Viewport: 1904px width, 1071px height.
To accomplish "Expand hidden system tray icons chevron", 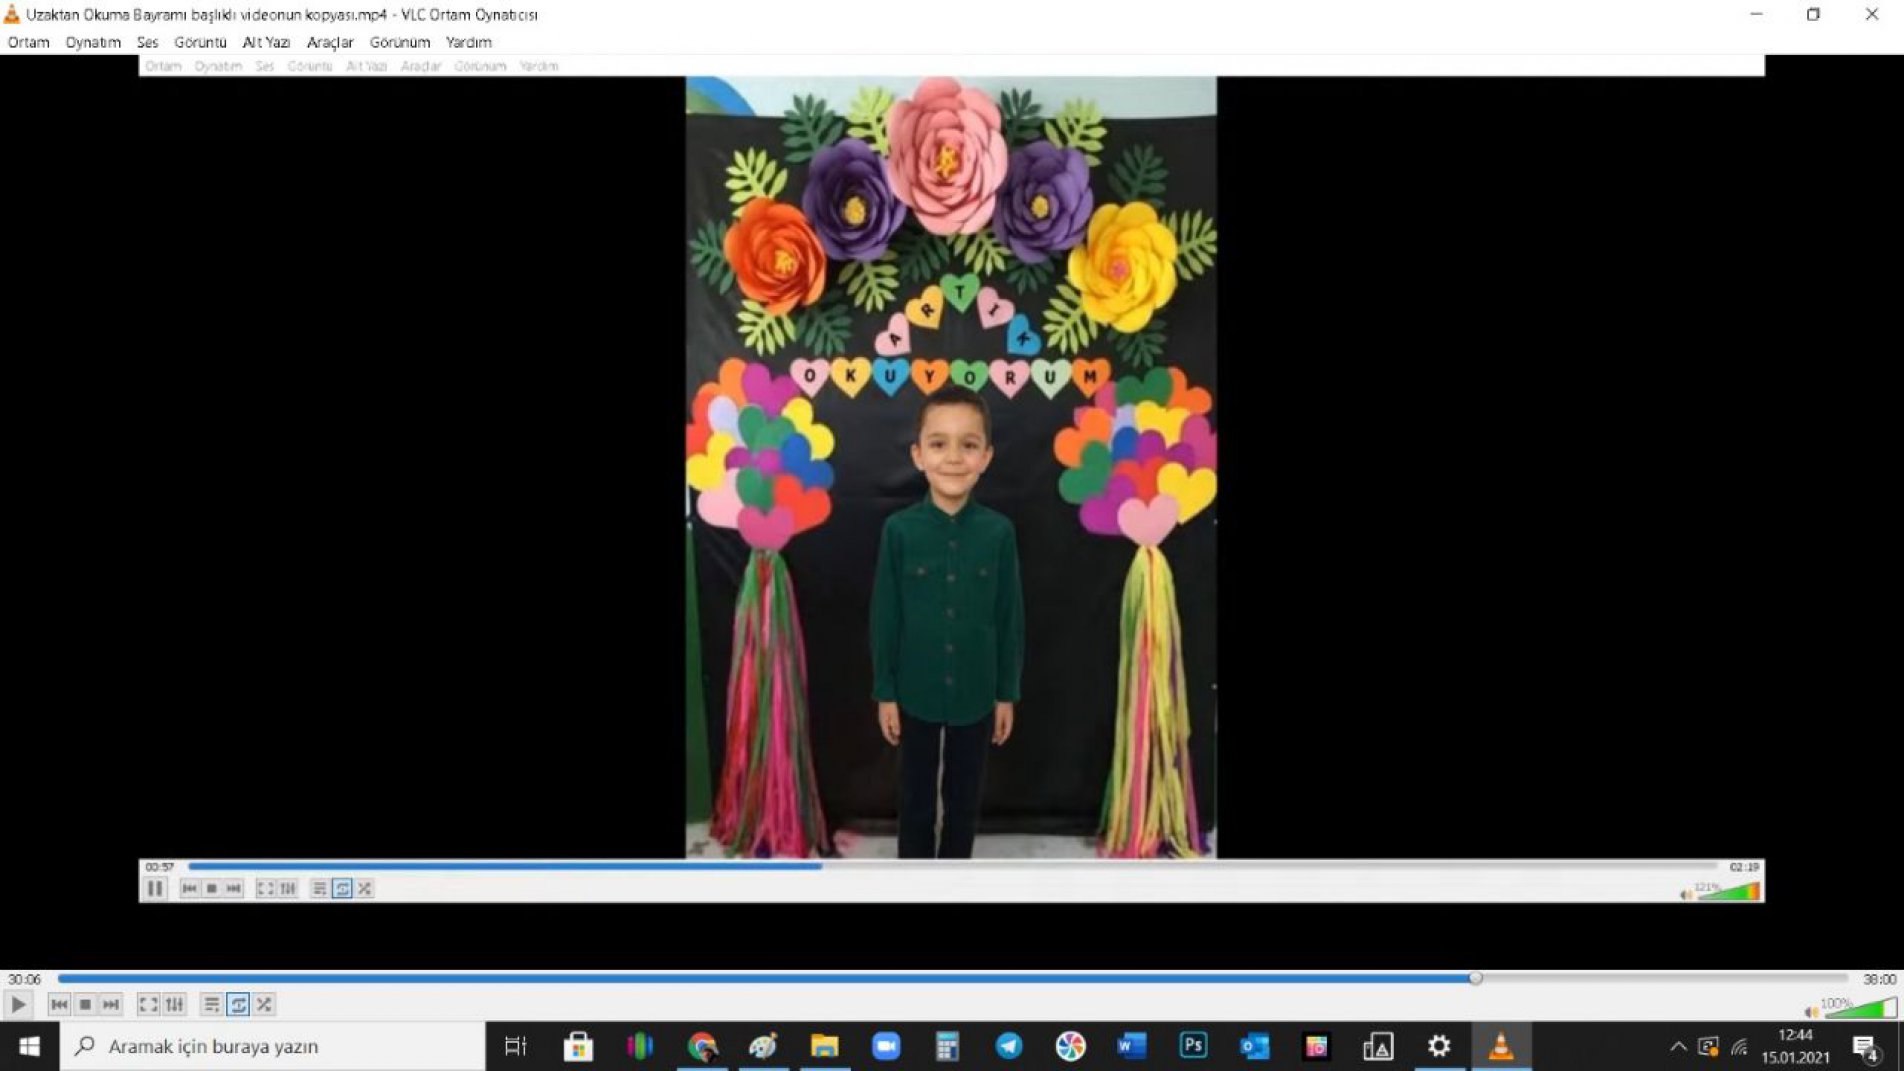I will click(1678, 1047).
